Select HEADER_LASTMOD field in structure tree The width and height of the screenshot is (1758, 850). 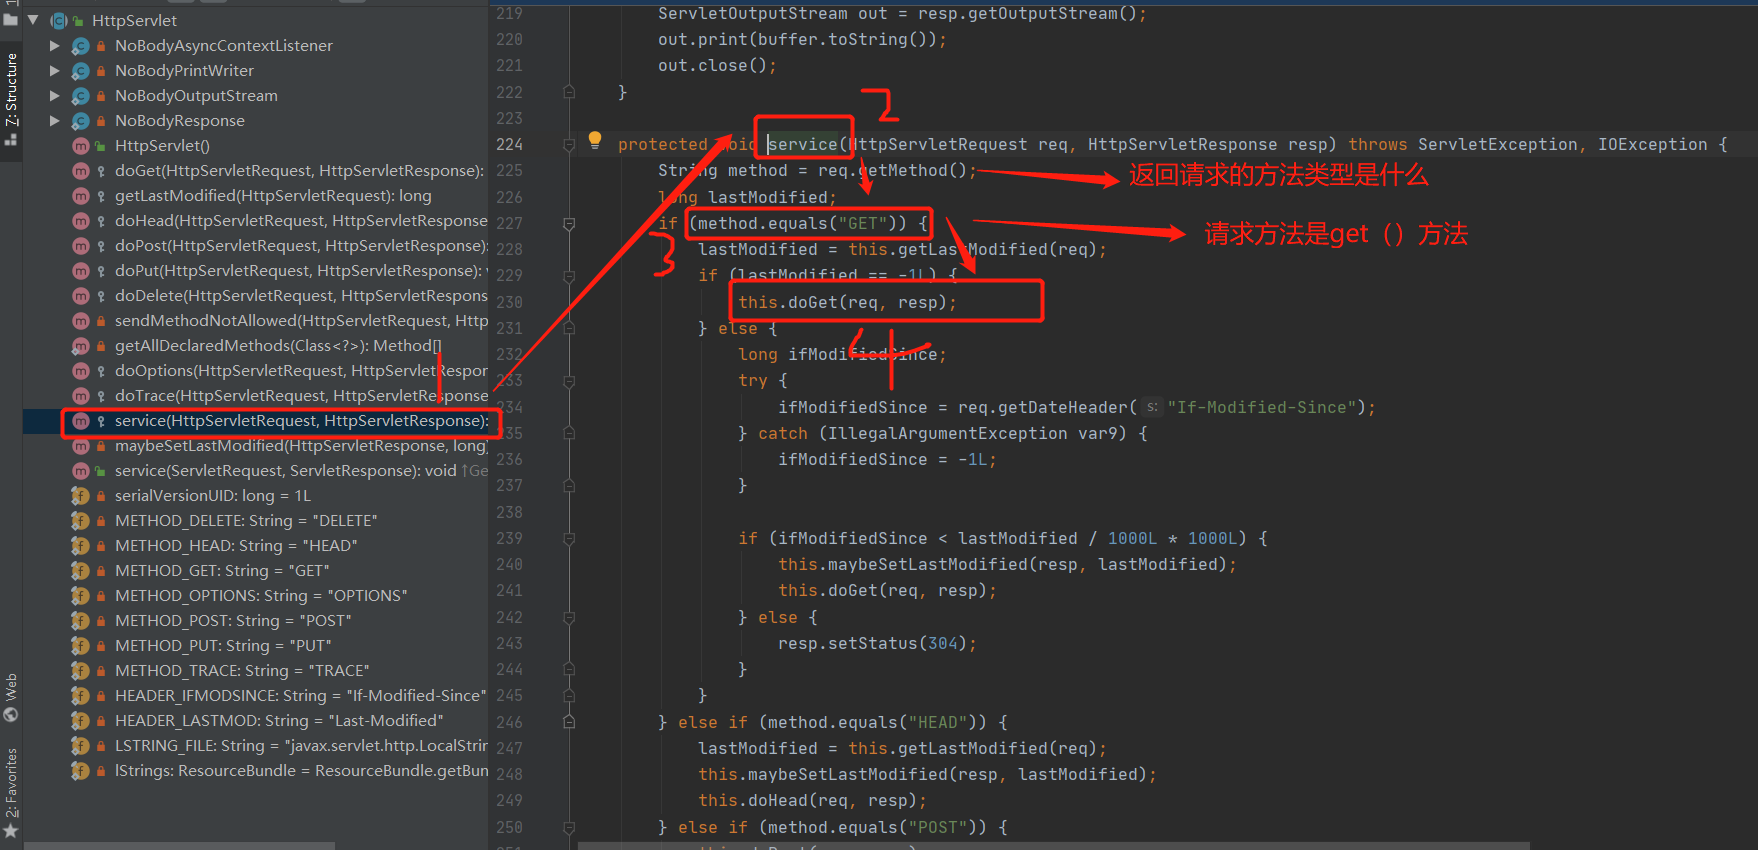pos(279,721)
